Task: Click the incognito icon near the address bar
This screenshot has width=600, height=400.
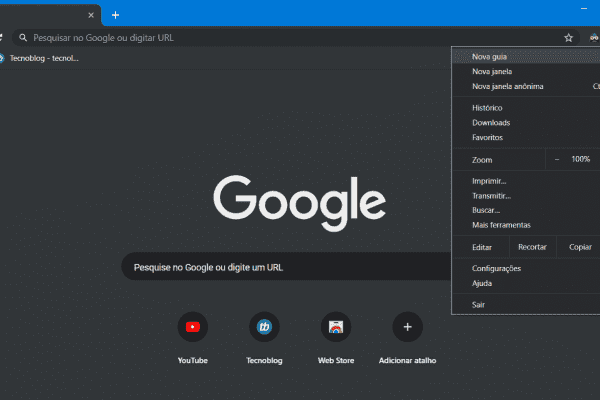Action: [594, 38]
